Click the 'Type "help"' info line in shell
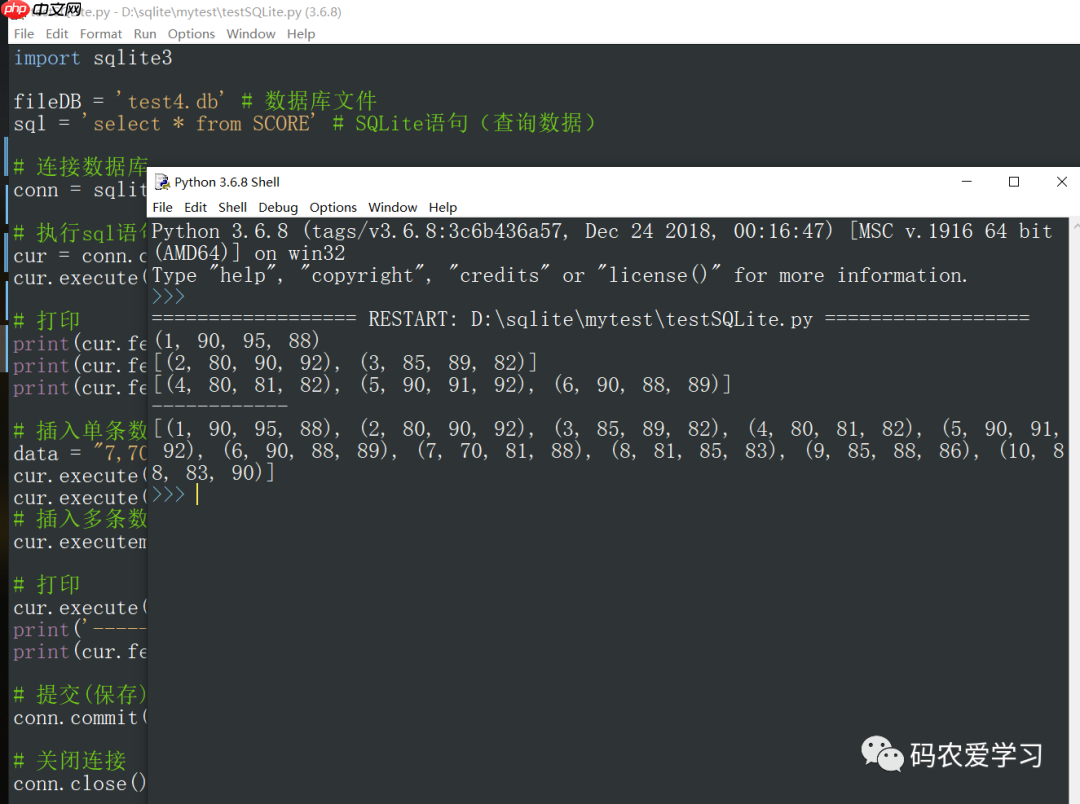The width and height of the screenshot is (1080, 804). tap(559, 275)
